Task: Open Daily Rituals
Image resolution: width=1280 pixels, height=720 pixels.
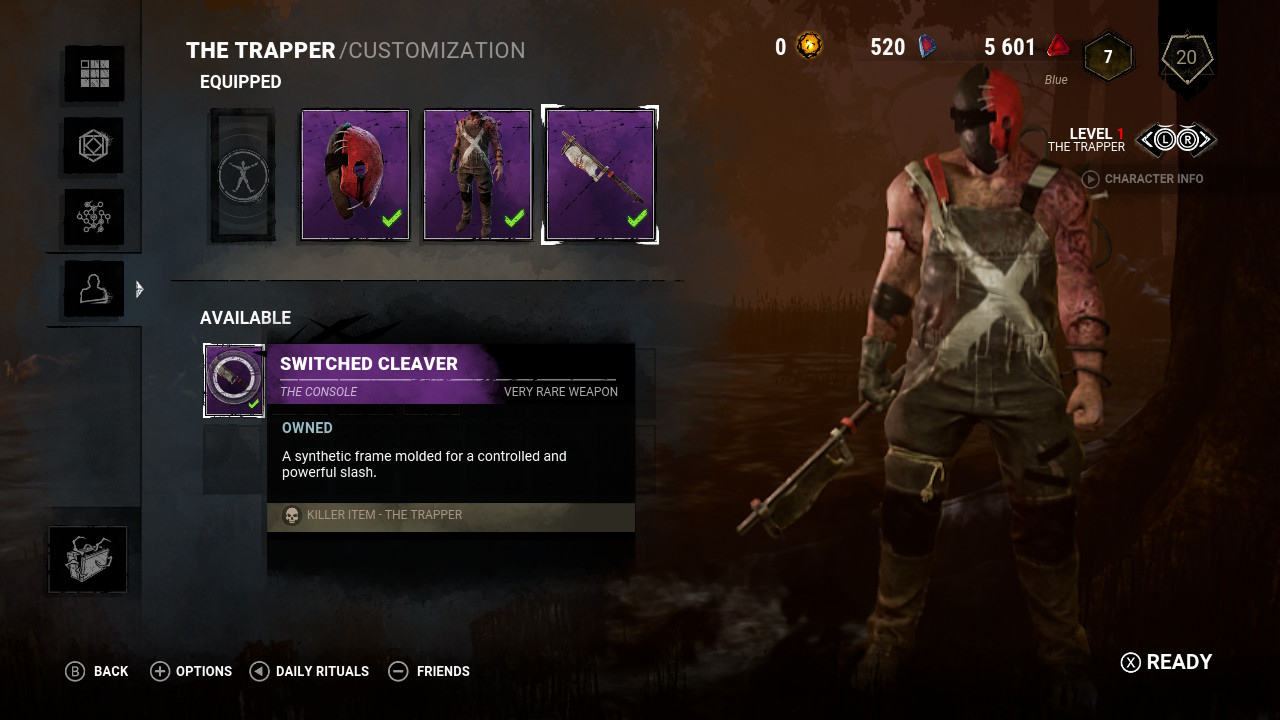Action: (309, 671)
